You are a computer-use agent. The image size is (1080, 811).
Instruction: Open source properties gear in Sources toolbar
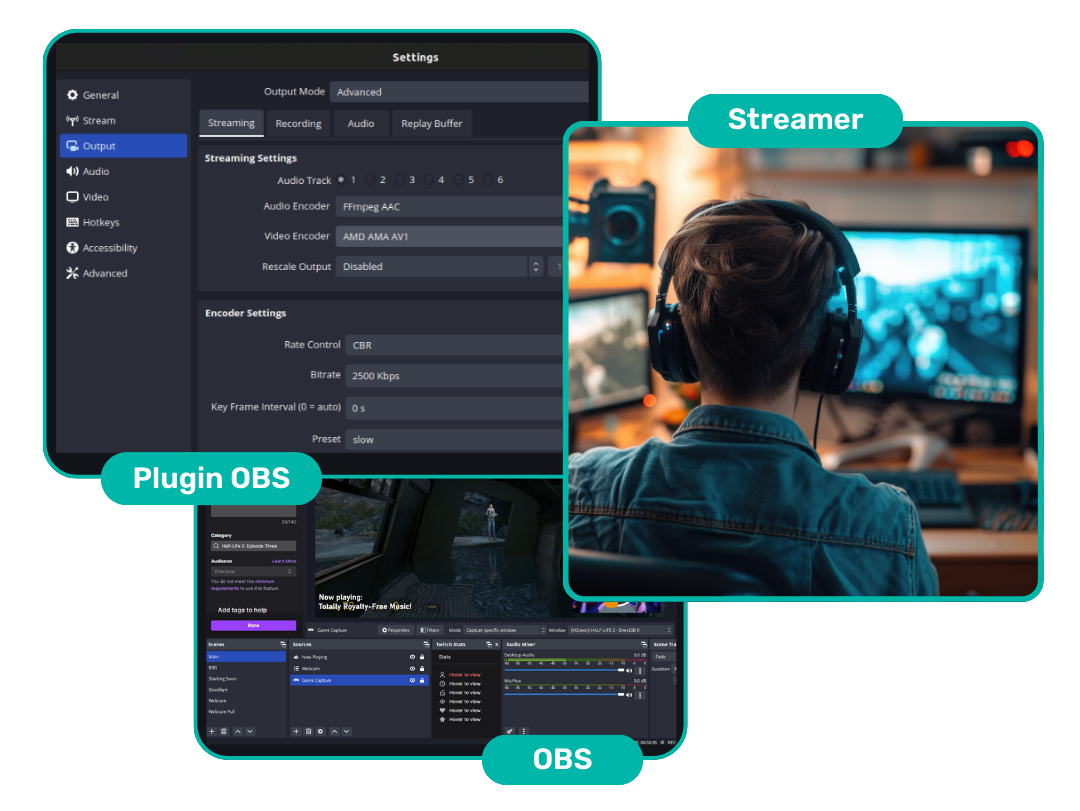tap(320, 732)
